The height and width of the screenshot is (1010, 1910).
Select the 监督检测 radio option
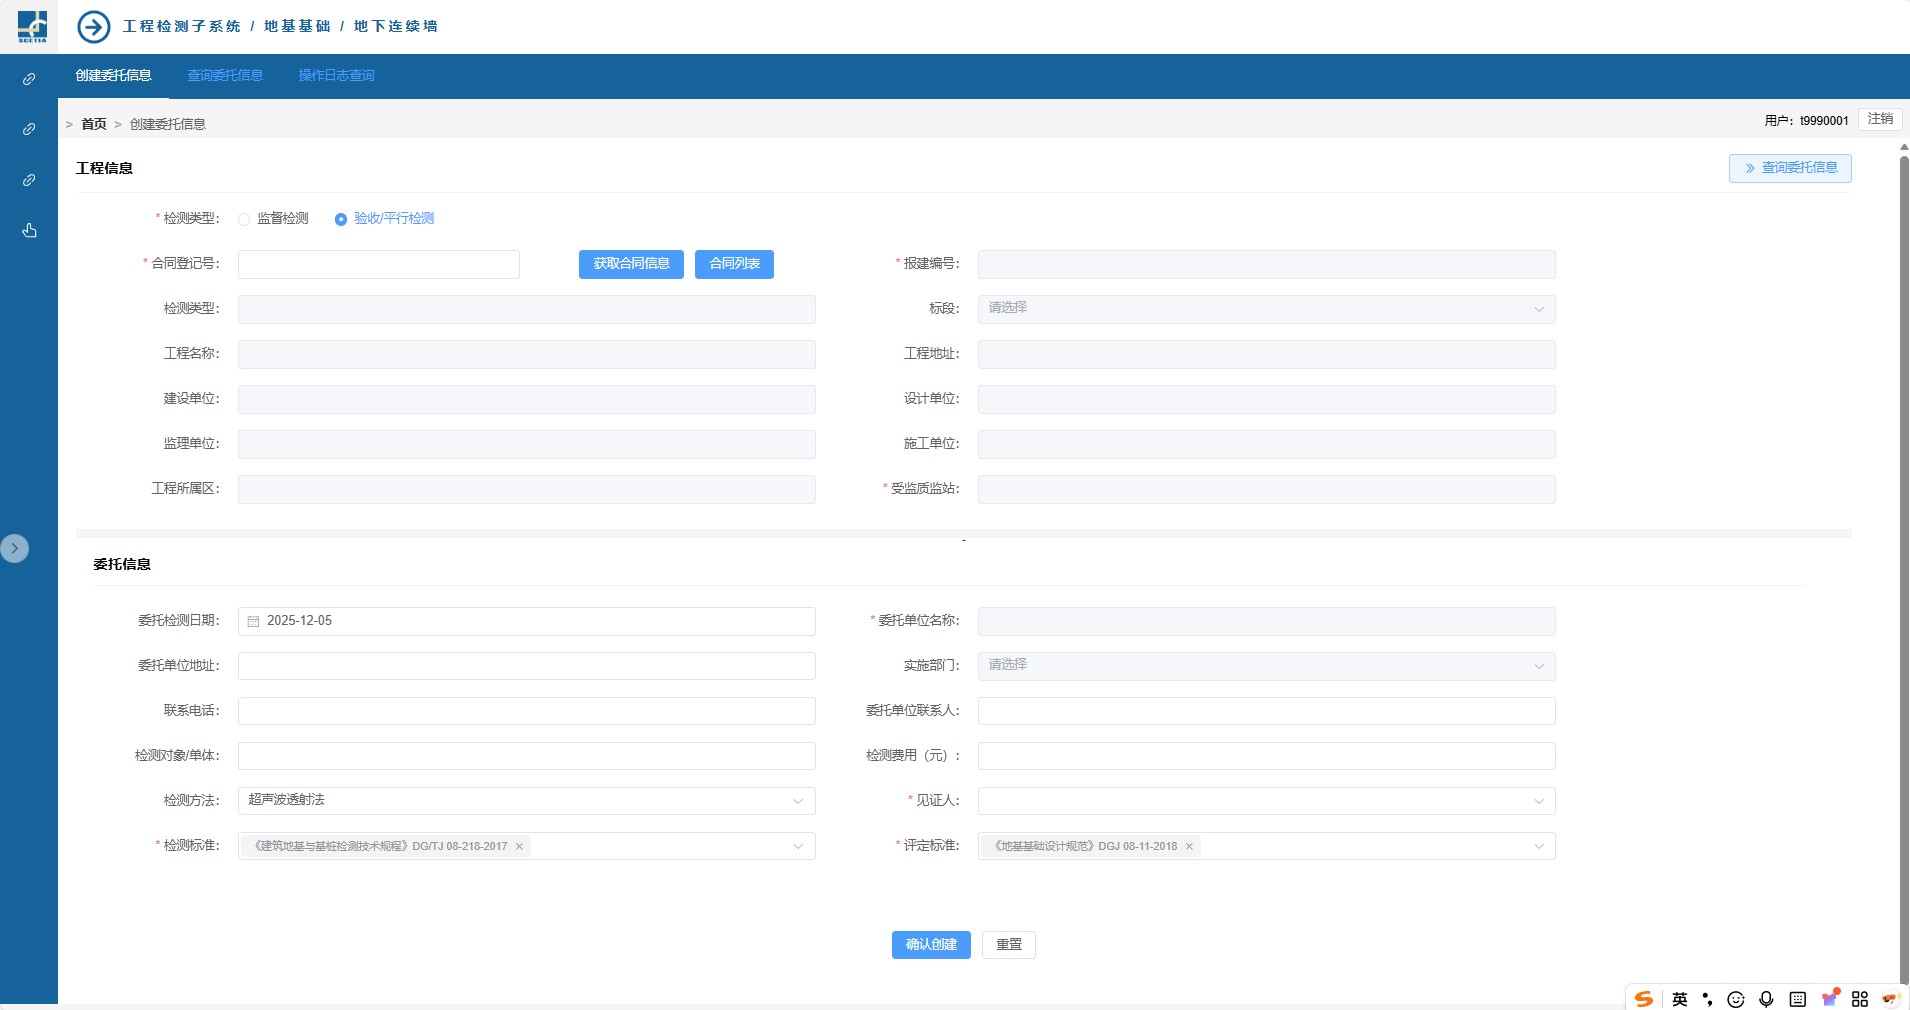[x=244, y=219]
